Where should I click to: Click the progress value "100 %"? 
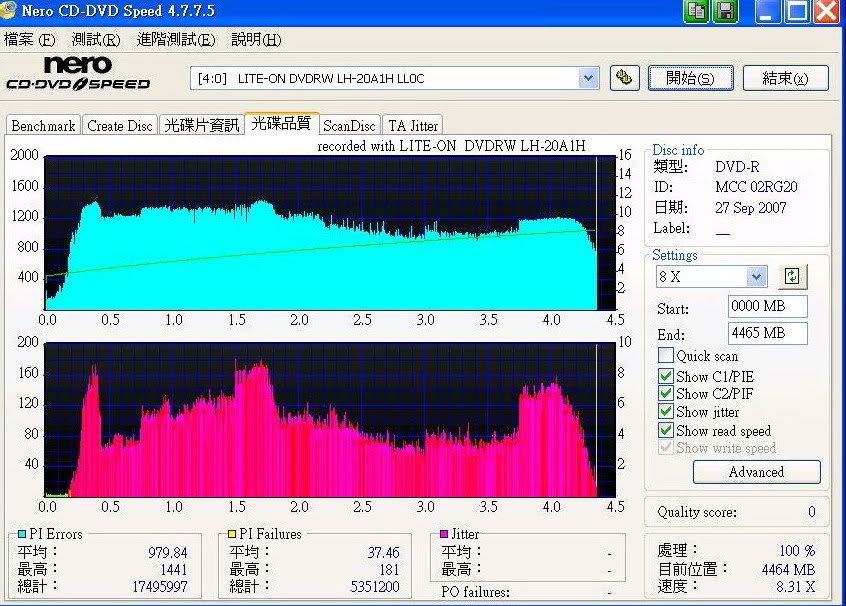[797, 551]
